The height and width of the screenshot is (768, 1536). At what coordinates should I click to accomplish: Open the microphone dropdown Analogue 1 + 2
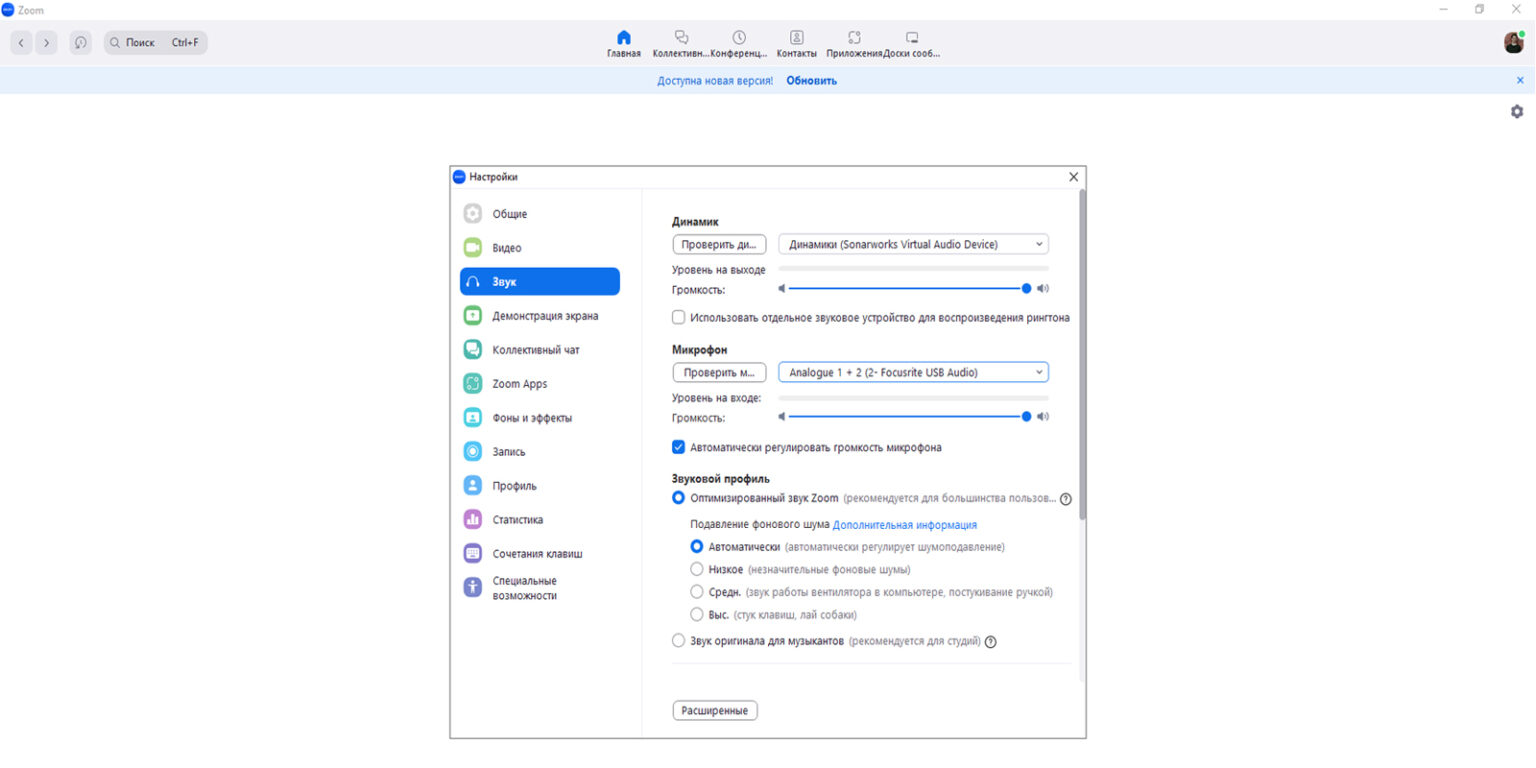(913, 372)
